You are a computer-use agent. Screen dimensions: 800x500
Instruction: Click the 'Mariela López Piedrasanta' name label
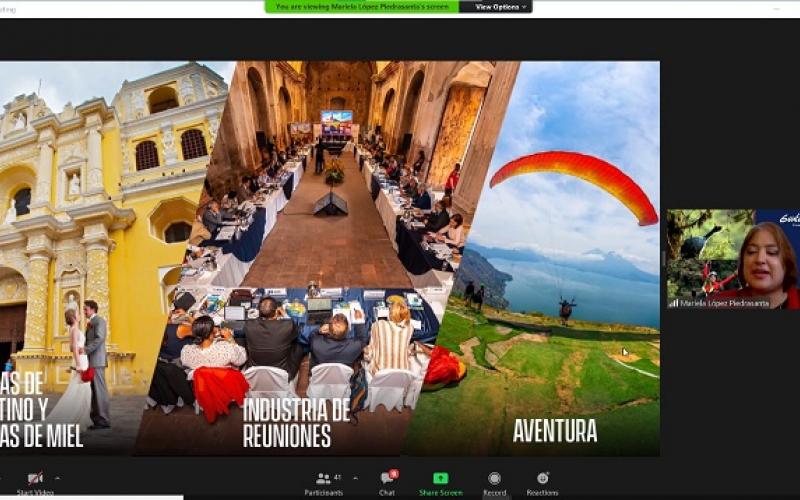coord(724,303)
